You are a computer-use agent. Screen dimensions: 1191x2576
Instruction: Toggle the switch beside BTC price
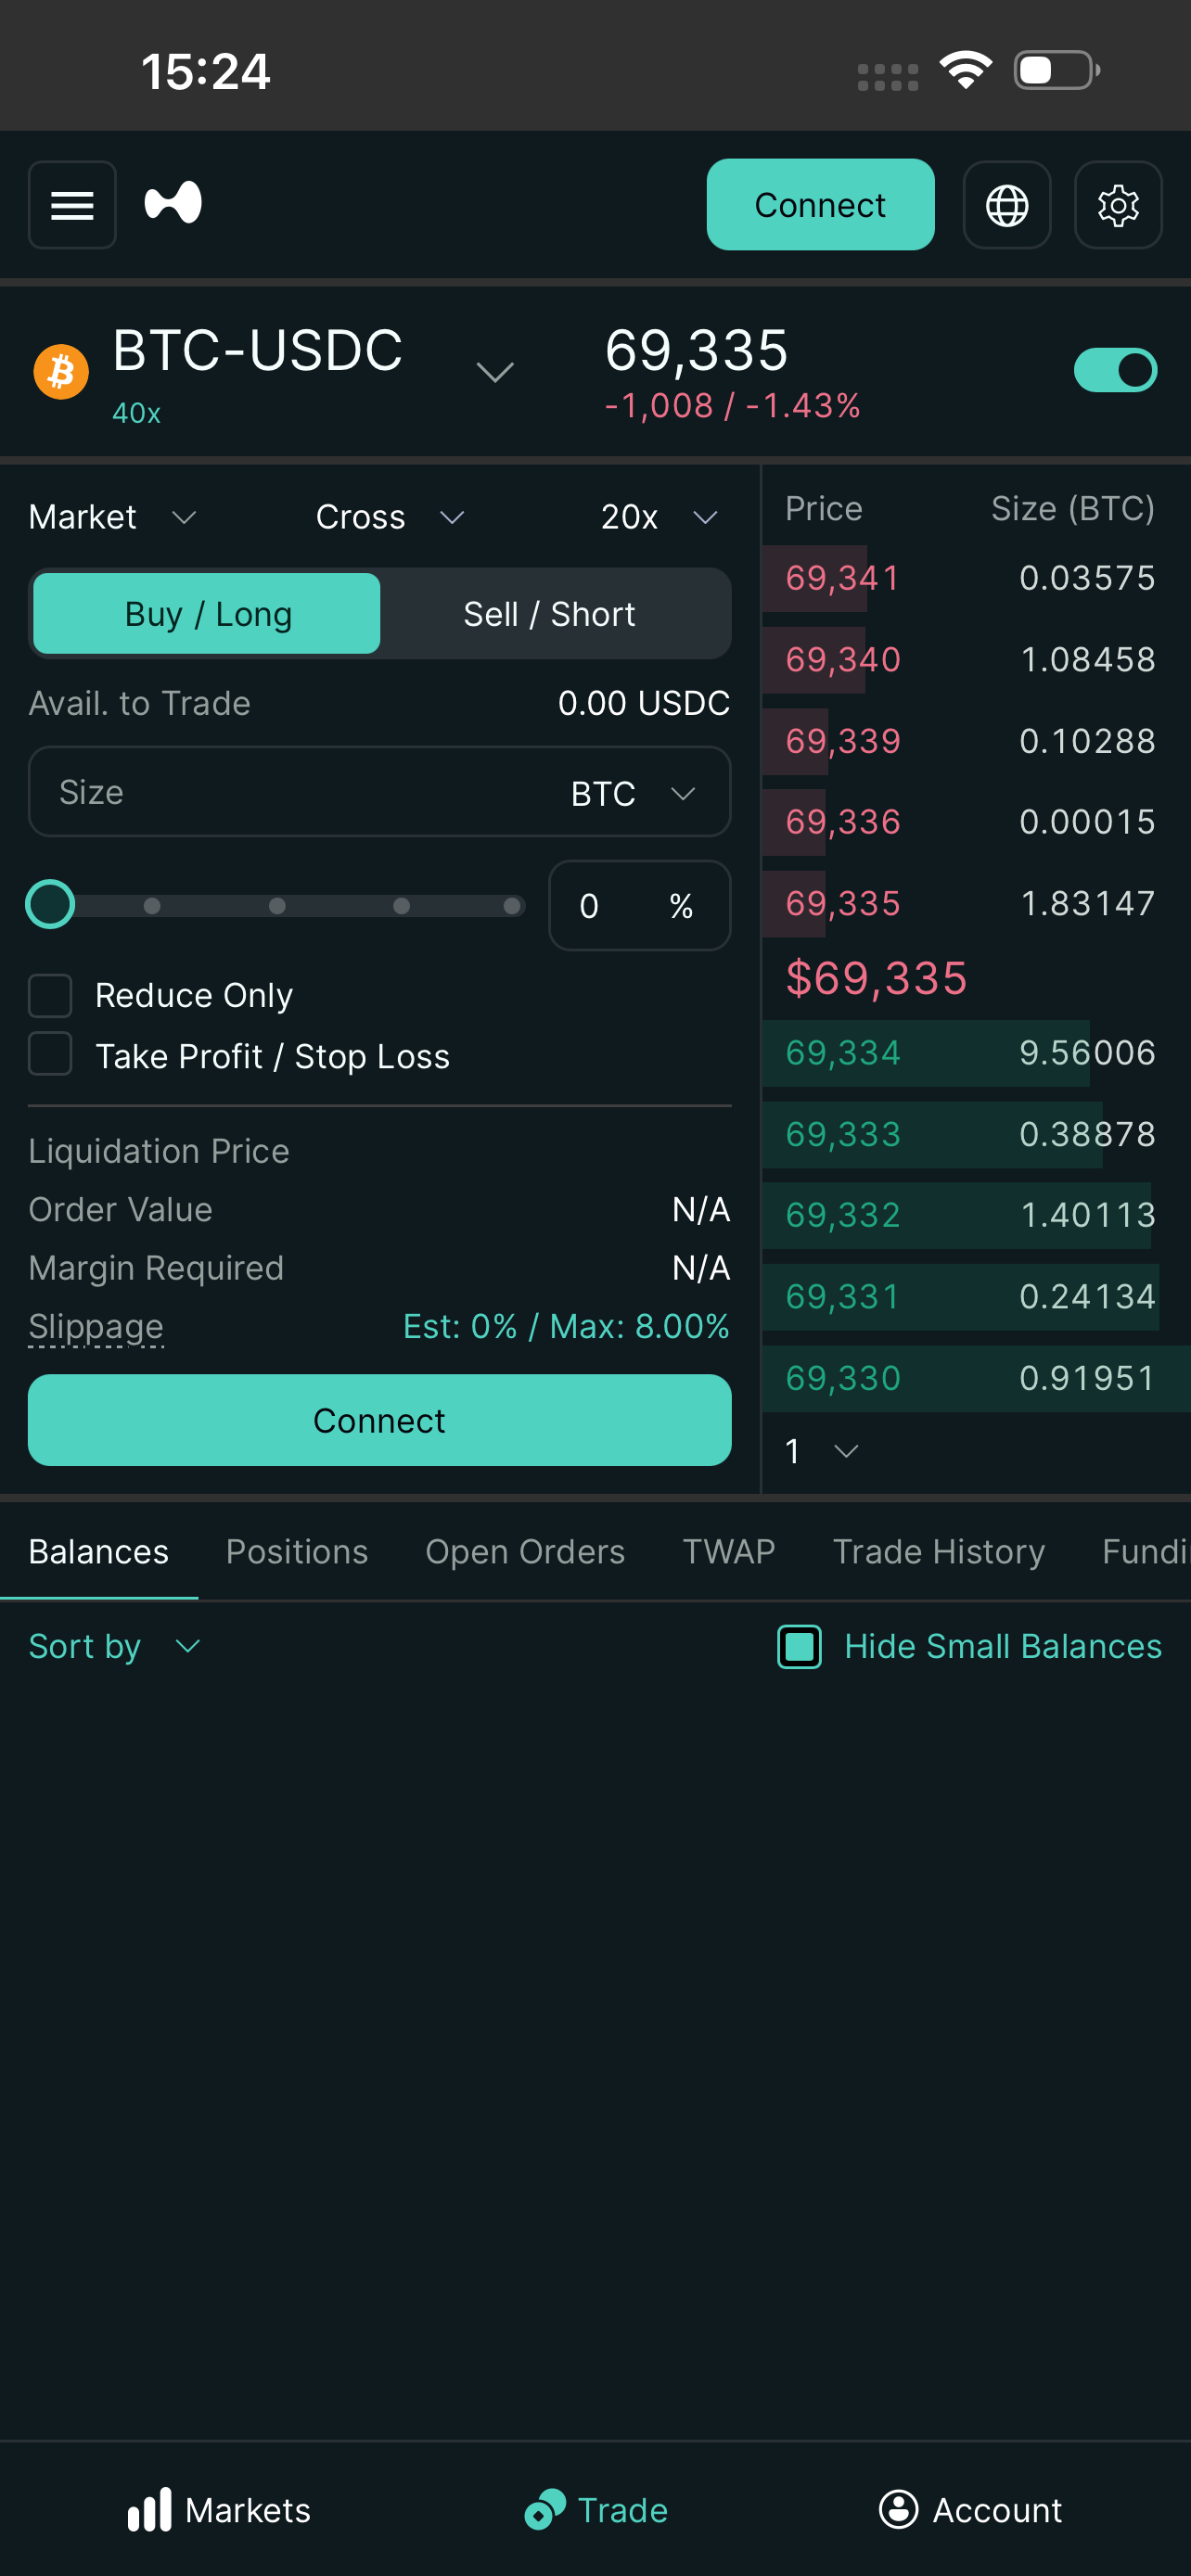[x=1114, y=370]
